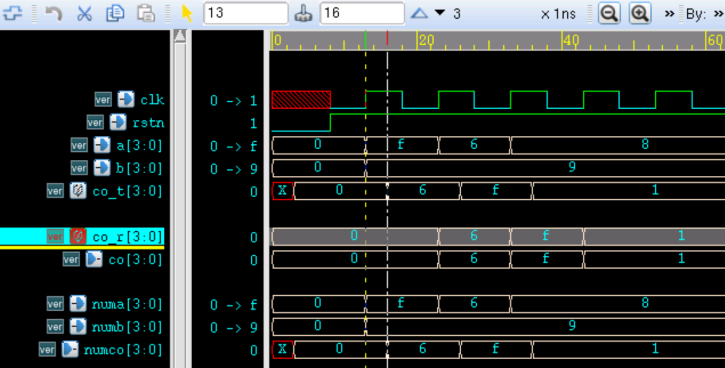Click the value 'f' on co[3:0] waveform
This screenshot has height=368, width=725.
click(546, 258)
